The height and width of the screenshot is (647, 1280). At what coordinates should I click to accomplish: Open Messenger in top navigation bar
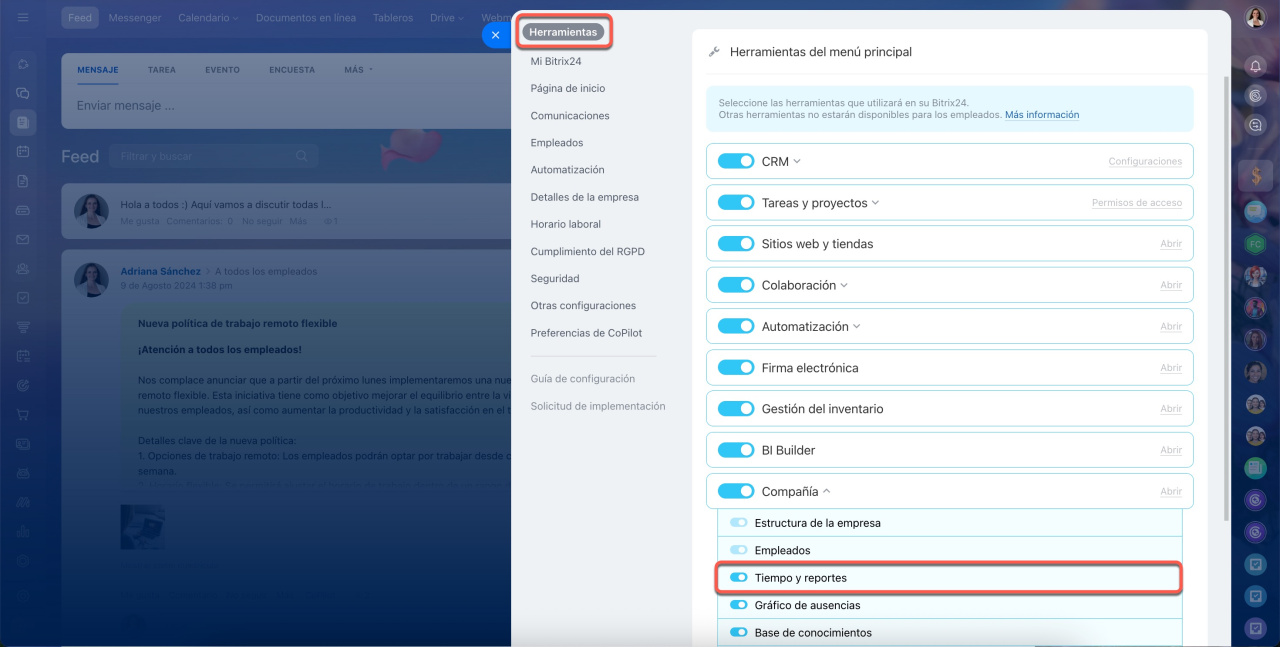click(135, 18)
